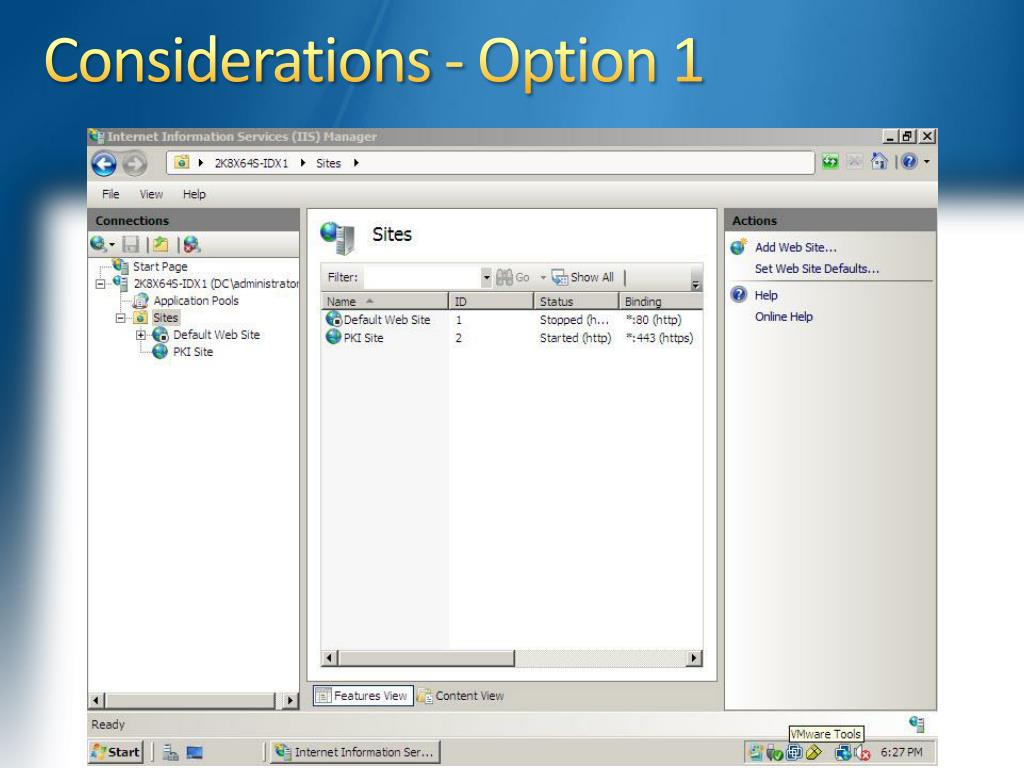The height and width of the screenshot is (768, 1024).
Task: Sort list by ID column header
Action: 491,301
